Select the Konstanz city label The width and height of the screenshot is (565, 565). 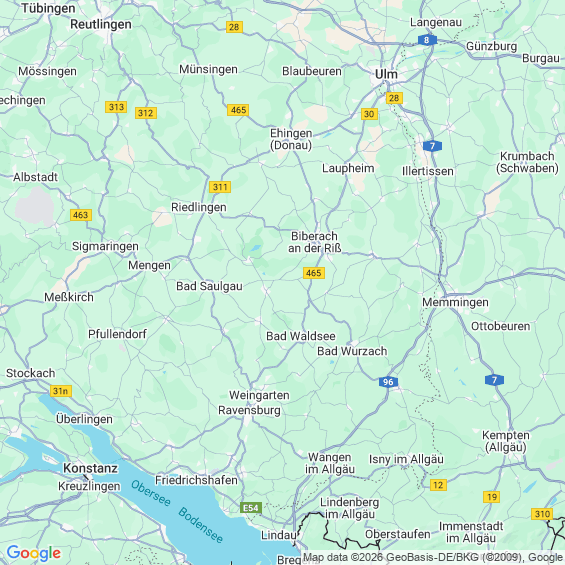90,468
